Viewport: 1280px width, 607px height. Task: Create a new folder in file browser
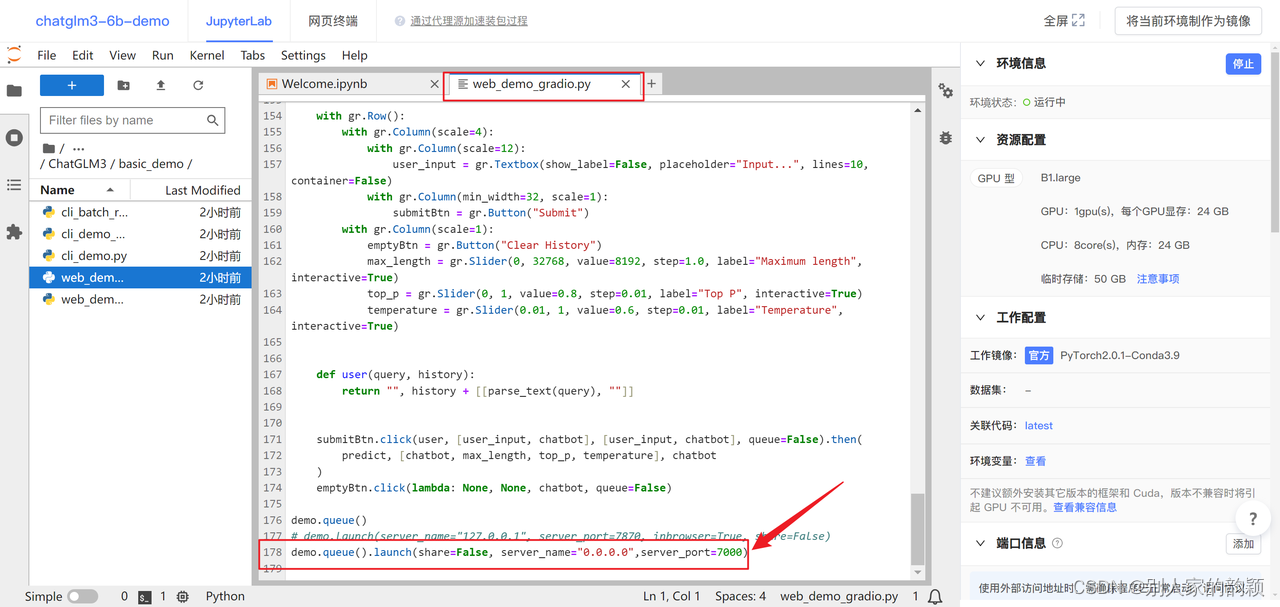123,85
